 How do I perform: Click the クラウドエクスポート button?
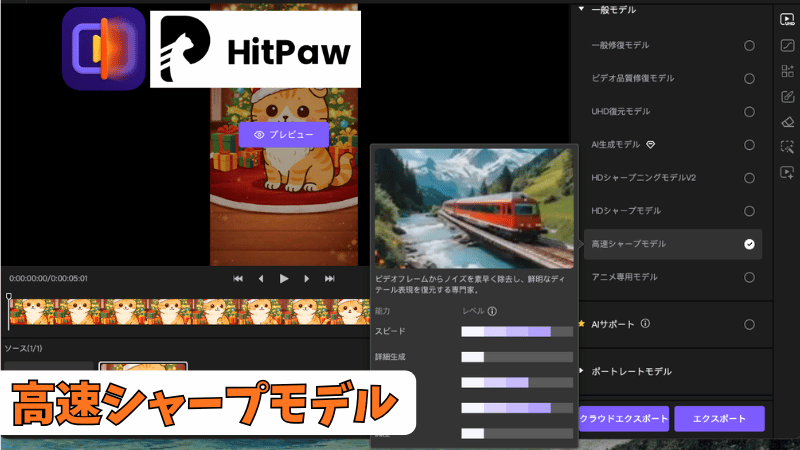tap(624, 419)
